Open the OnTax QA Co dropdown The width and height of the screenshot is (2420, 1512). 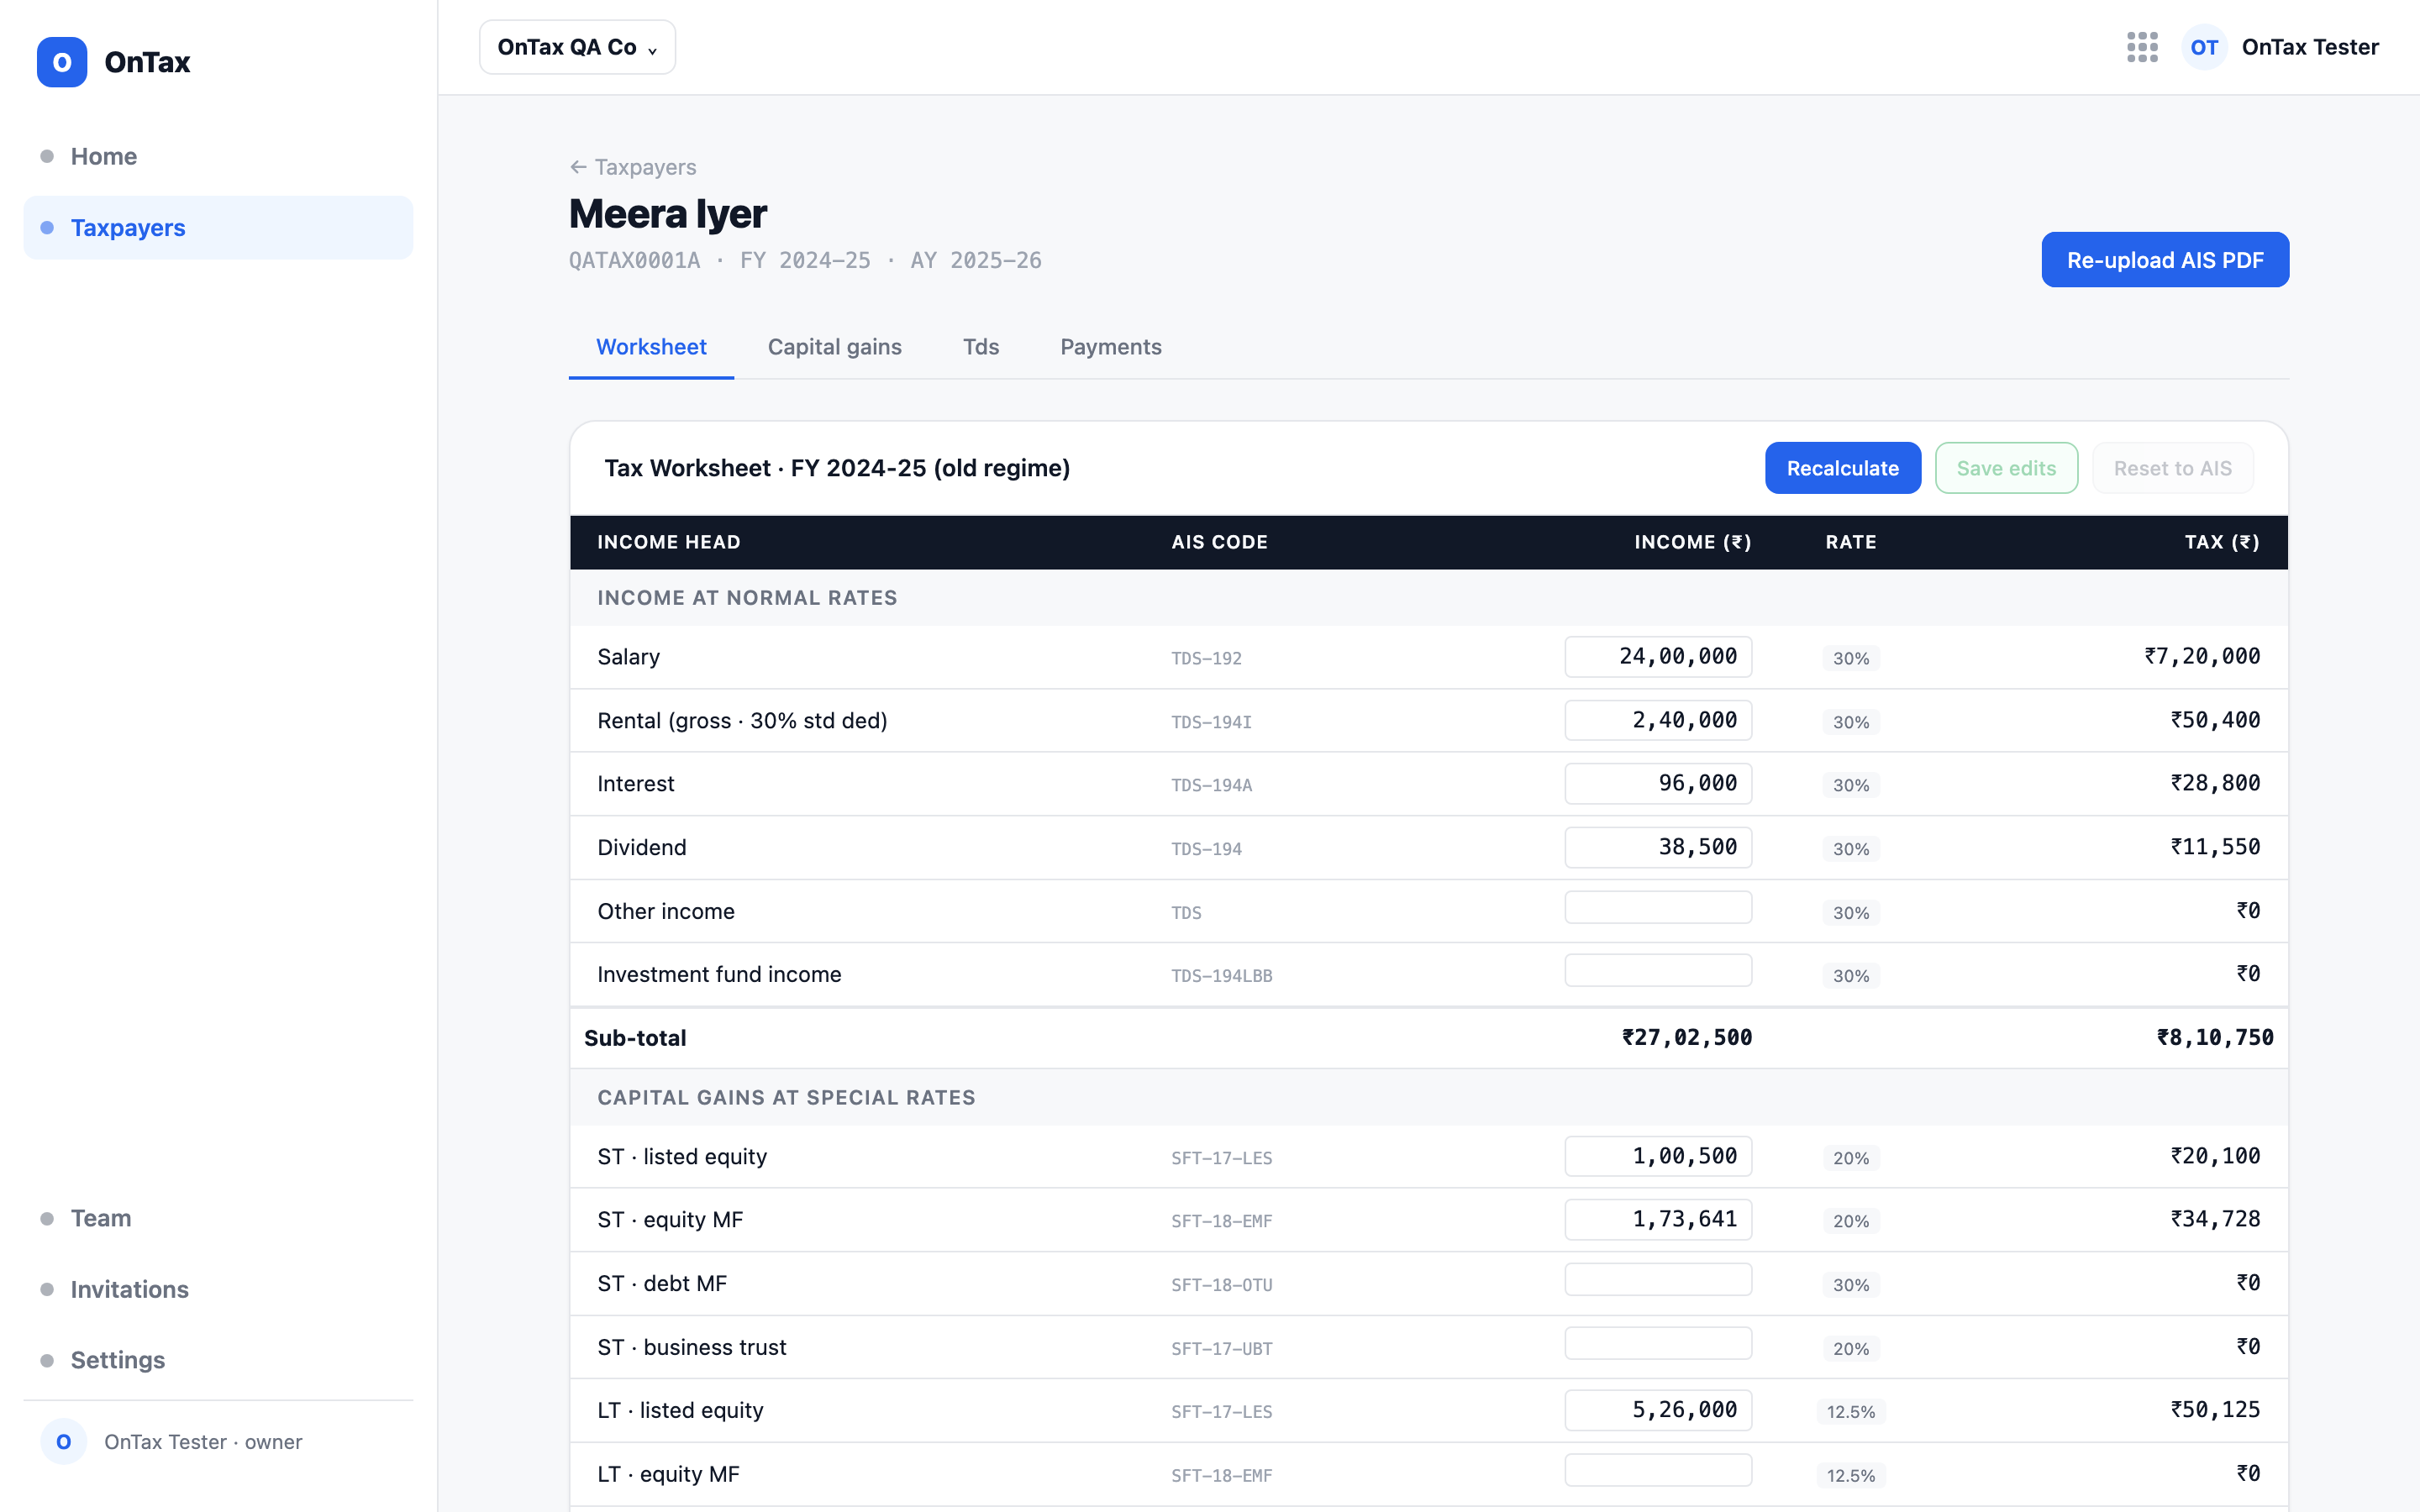(577, 47)
